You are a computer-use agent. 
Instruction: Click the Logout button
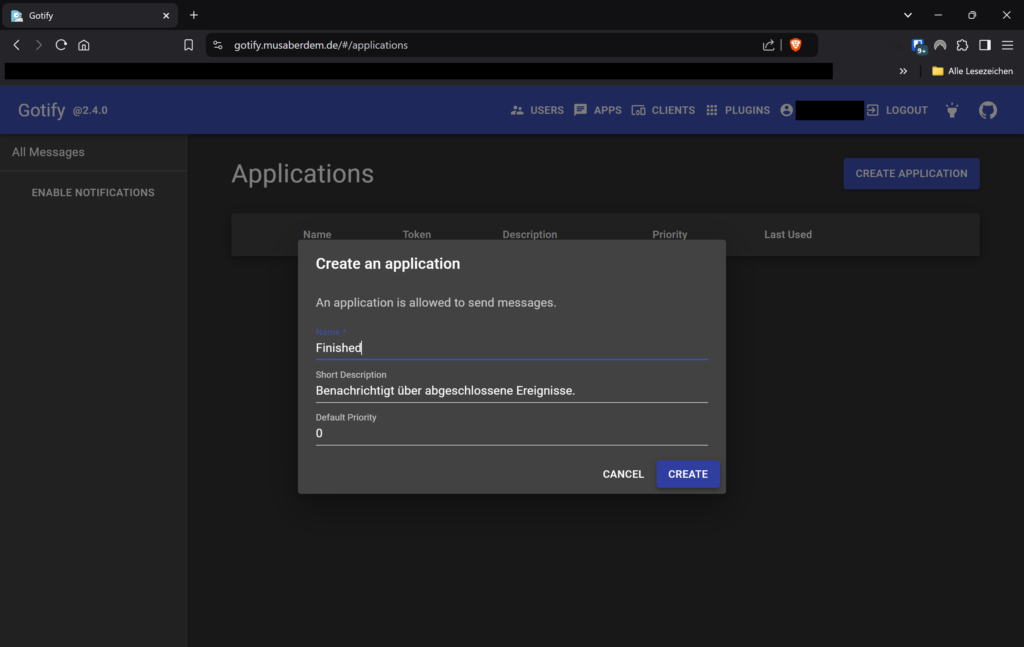[897, 110]
